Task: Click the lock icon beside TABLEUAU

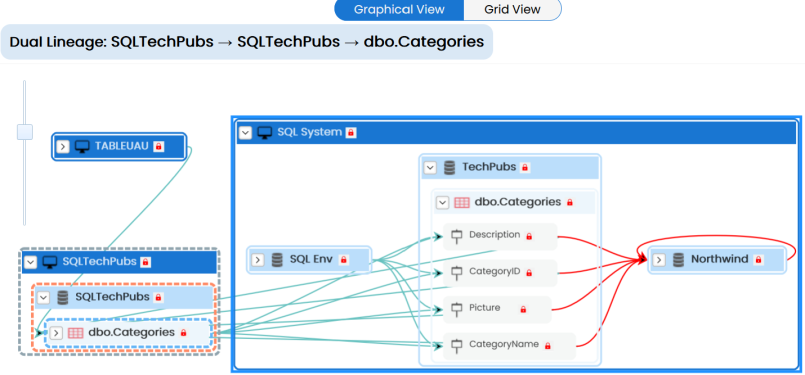Action: (x=159, y=146)
